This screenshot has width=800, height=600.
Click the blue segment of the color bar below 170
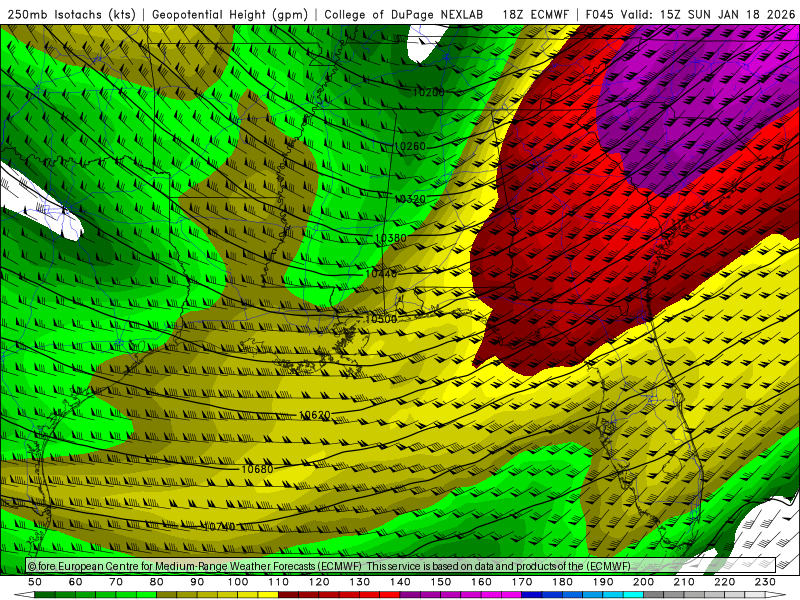(x=532, y=595)
